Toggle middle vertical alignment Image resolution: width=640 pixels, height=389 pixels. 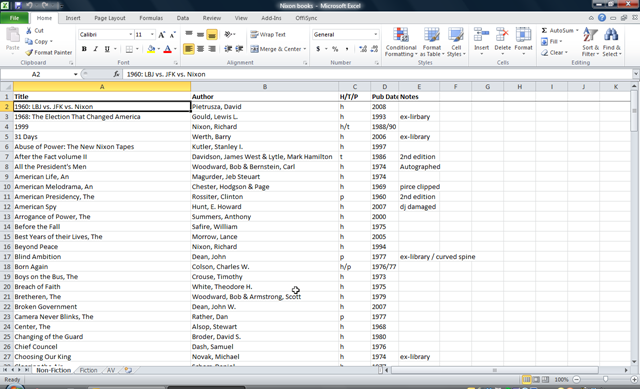point(200,35)
